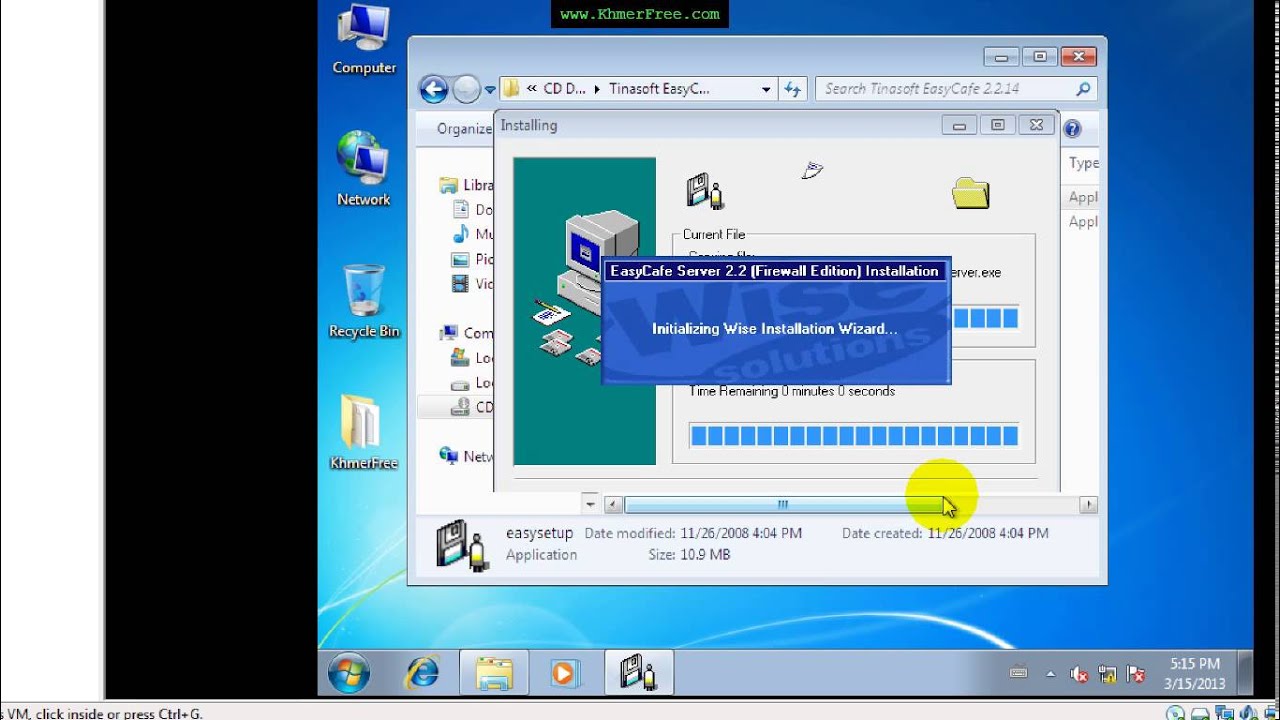Select the easysetup installer taskbar button
Viewport: 1280px width, 720px height.
point(638,672)
